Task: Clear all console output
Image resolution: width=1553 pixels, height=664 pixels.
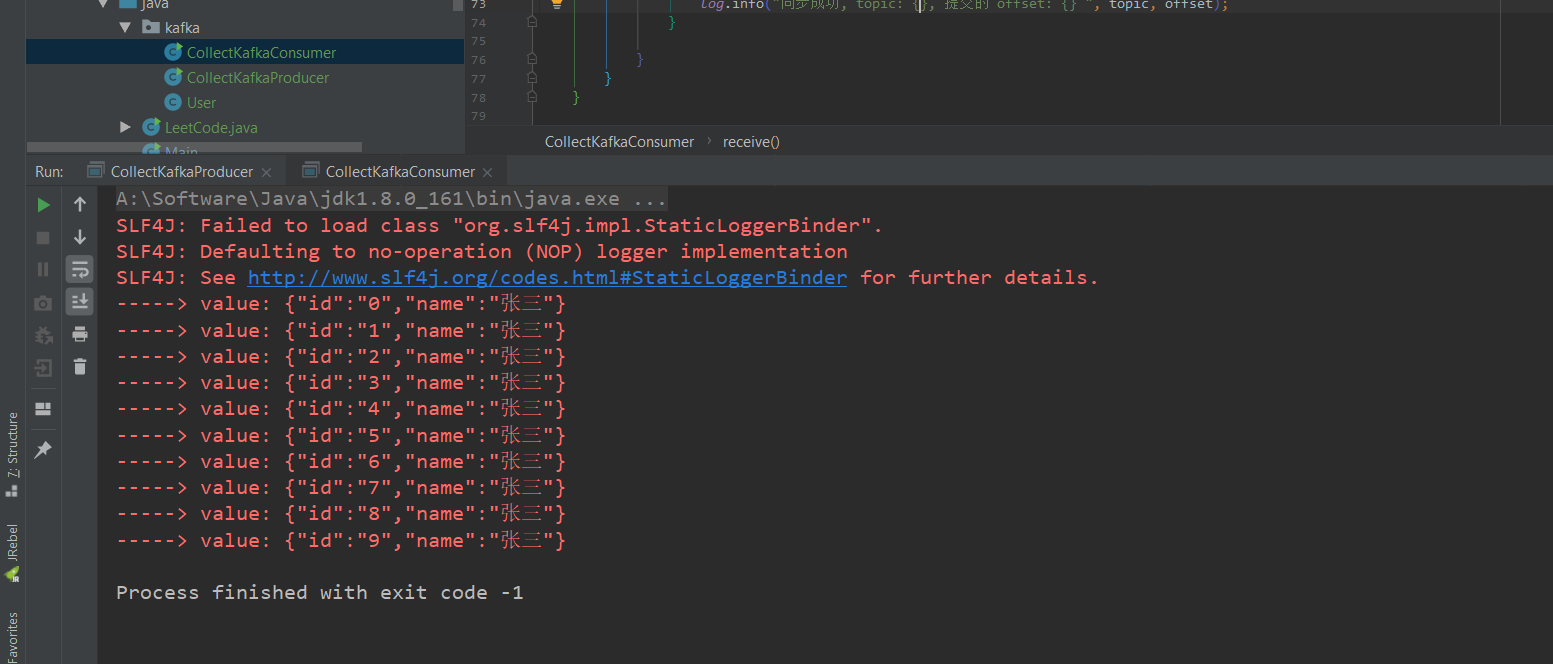Action: [79, 367]
